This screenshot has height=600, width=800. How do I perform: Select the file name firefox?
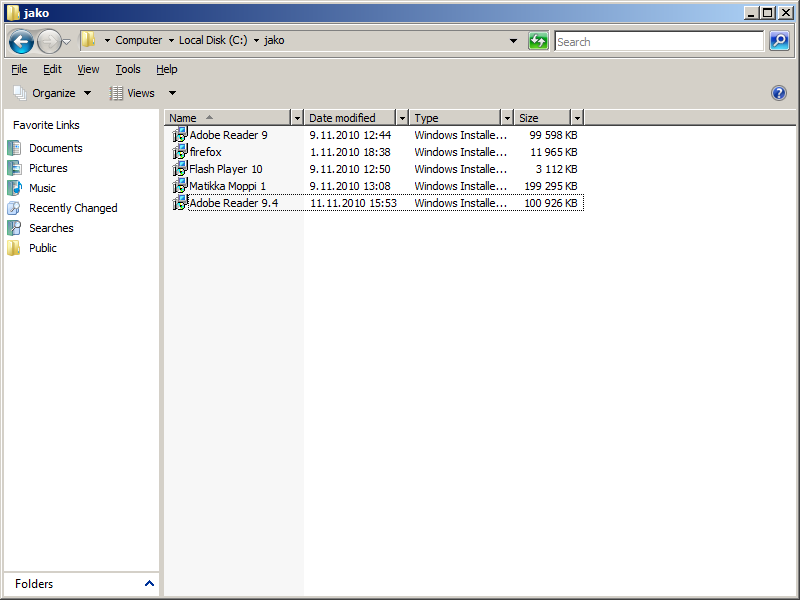coord(206,152)
